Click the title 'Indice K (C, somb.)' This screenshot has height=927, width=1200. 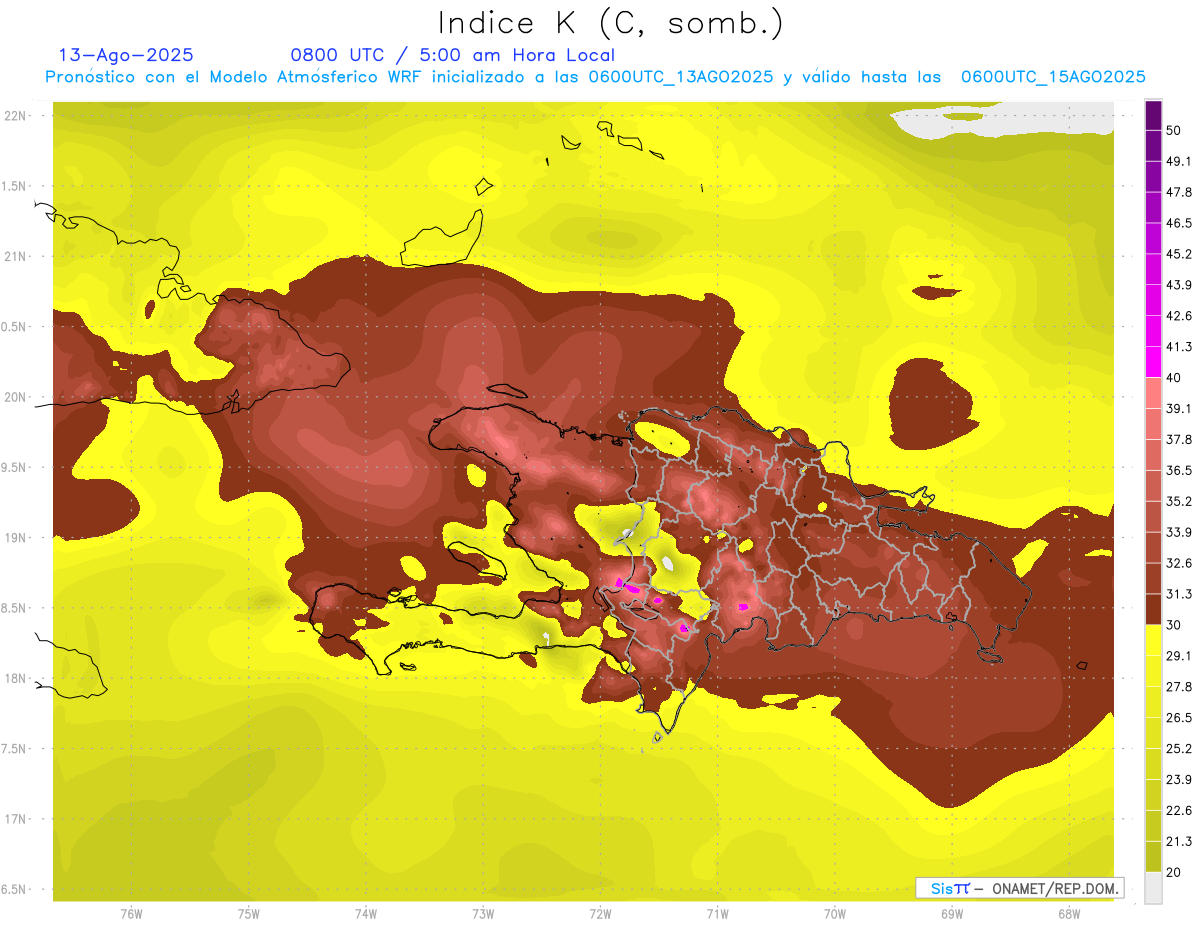(x=611, y=24)
